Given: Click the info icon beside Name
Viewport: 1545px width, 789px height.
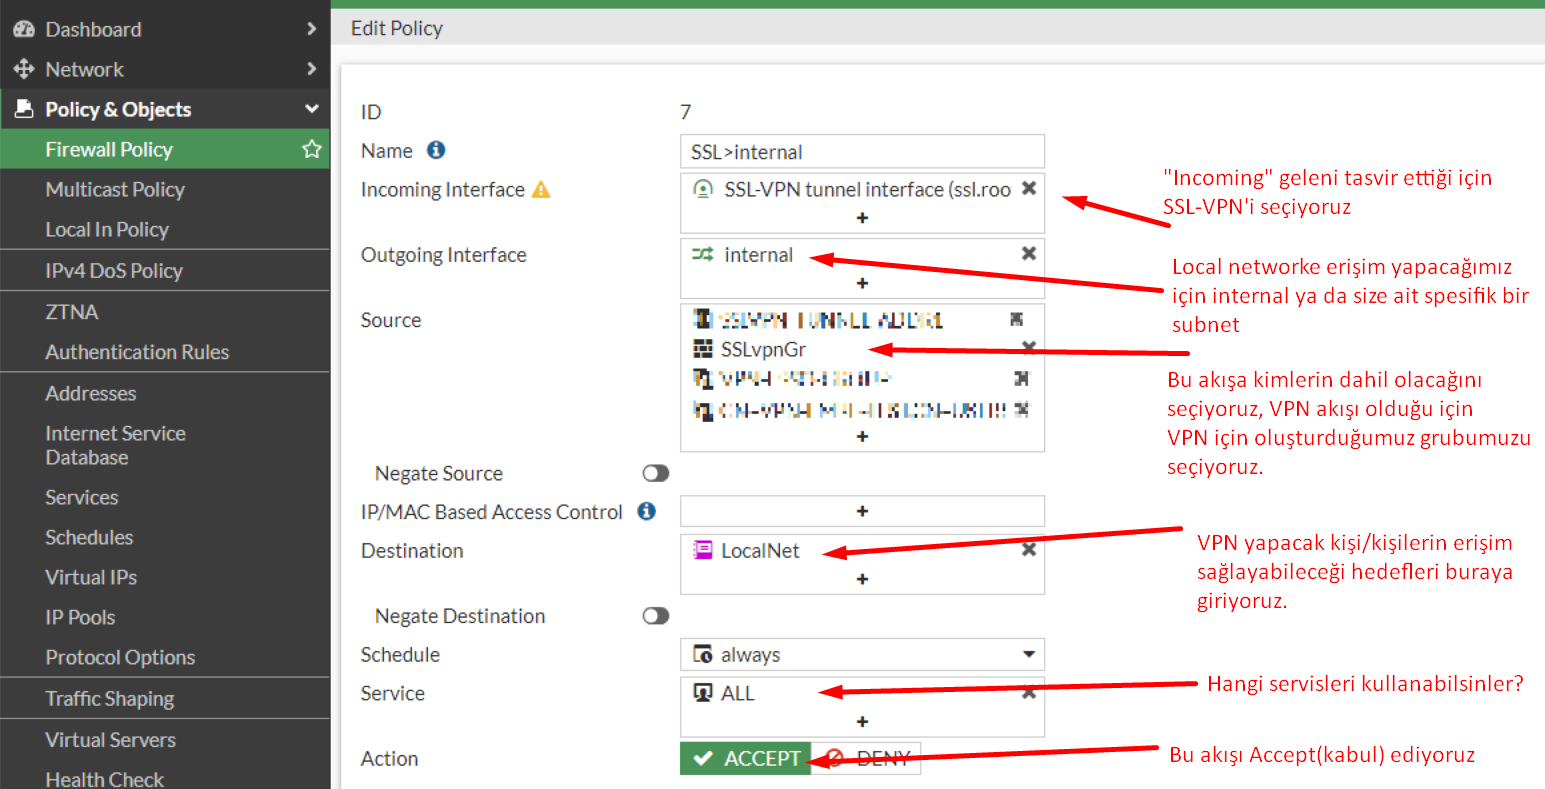Looking at the screenshot, I should coord(436,150).
